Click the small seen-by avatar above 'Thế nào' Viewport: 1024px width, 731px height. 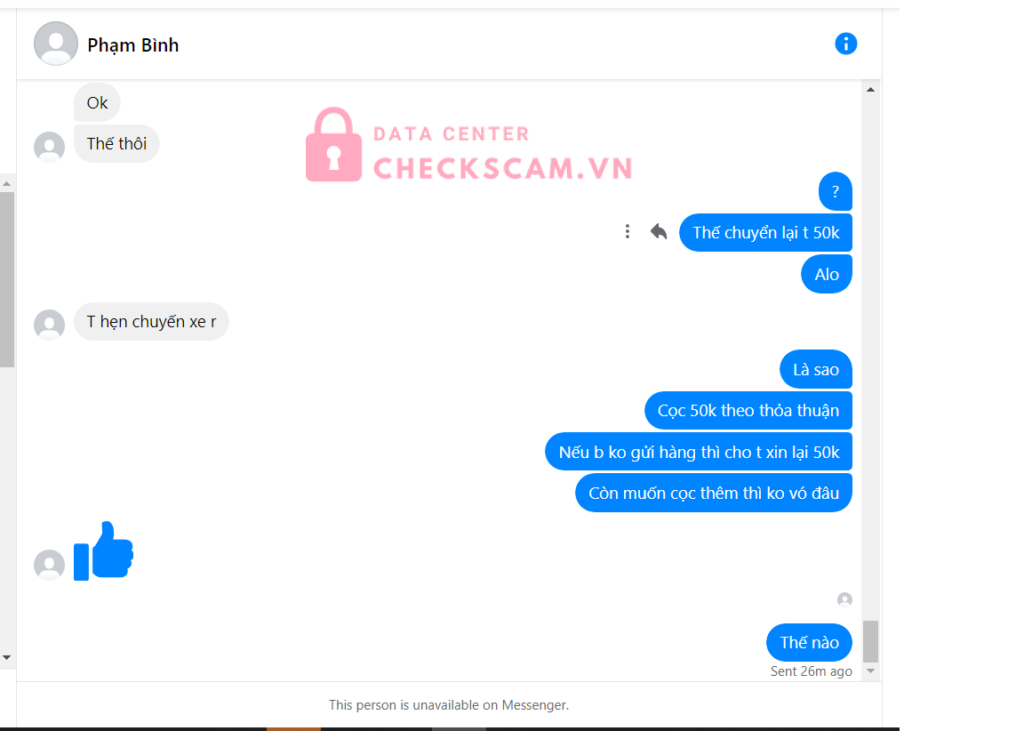pyautogui.click(x=844, y=599)
